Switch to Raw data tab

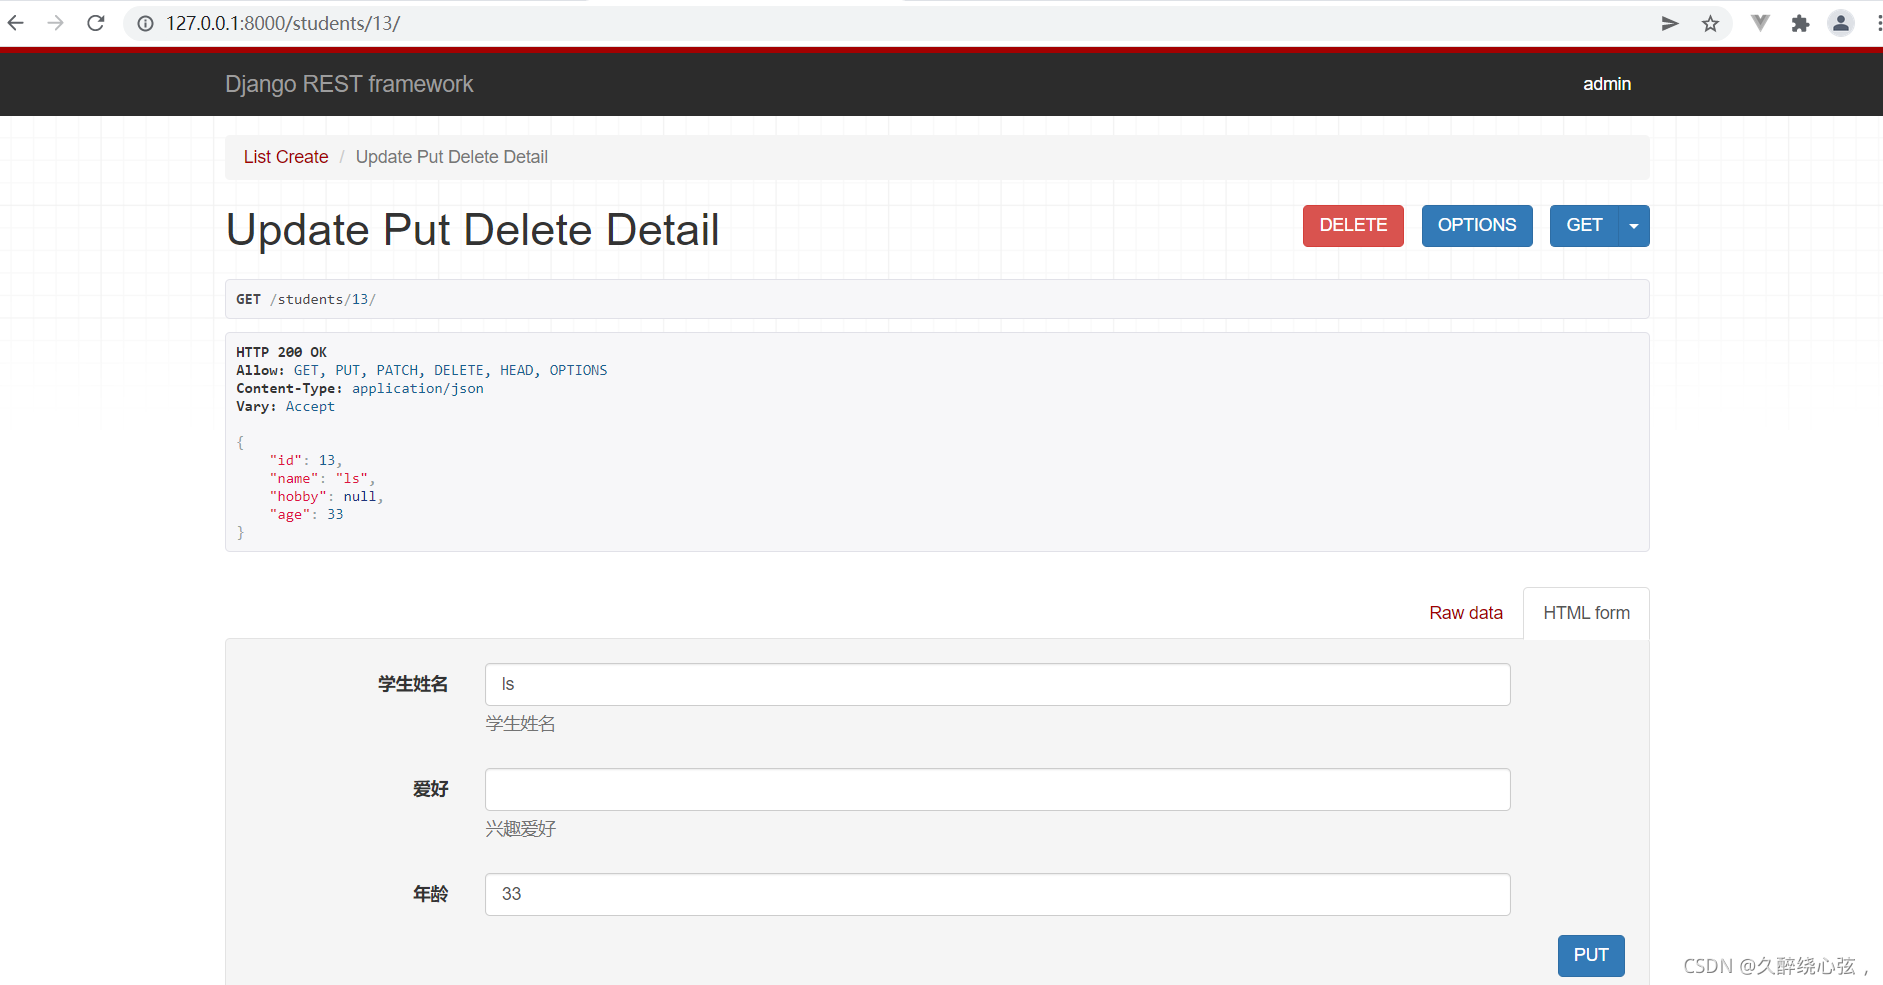pos(1466,613)
